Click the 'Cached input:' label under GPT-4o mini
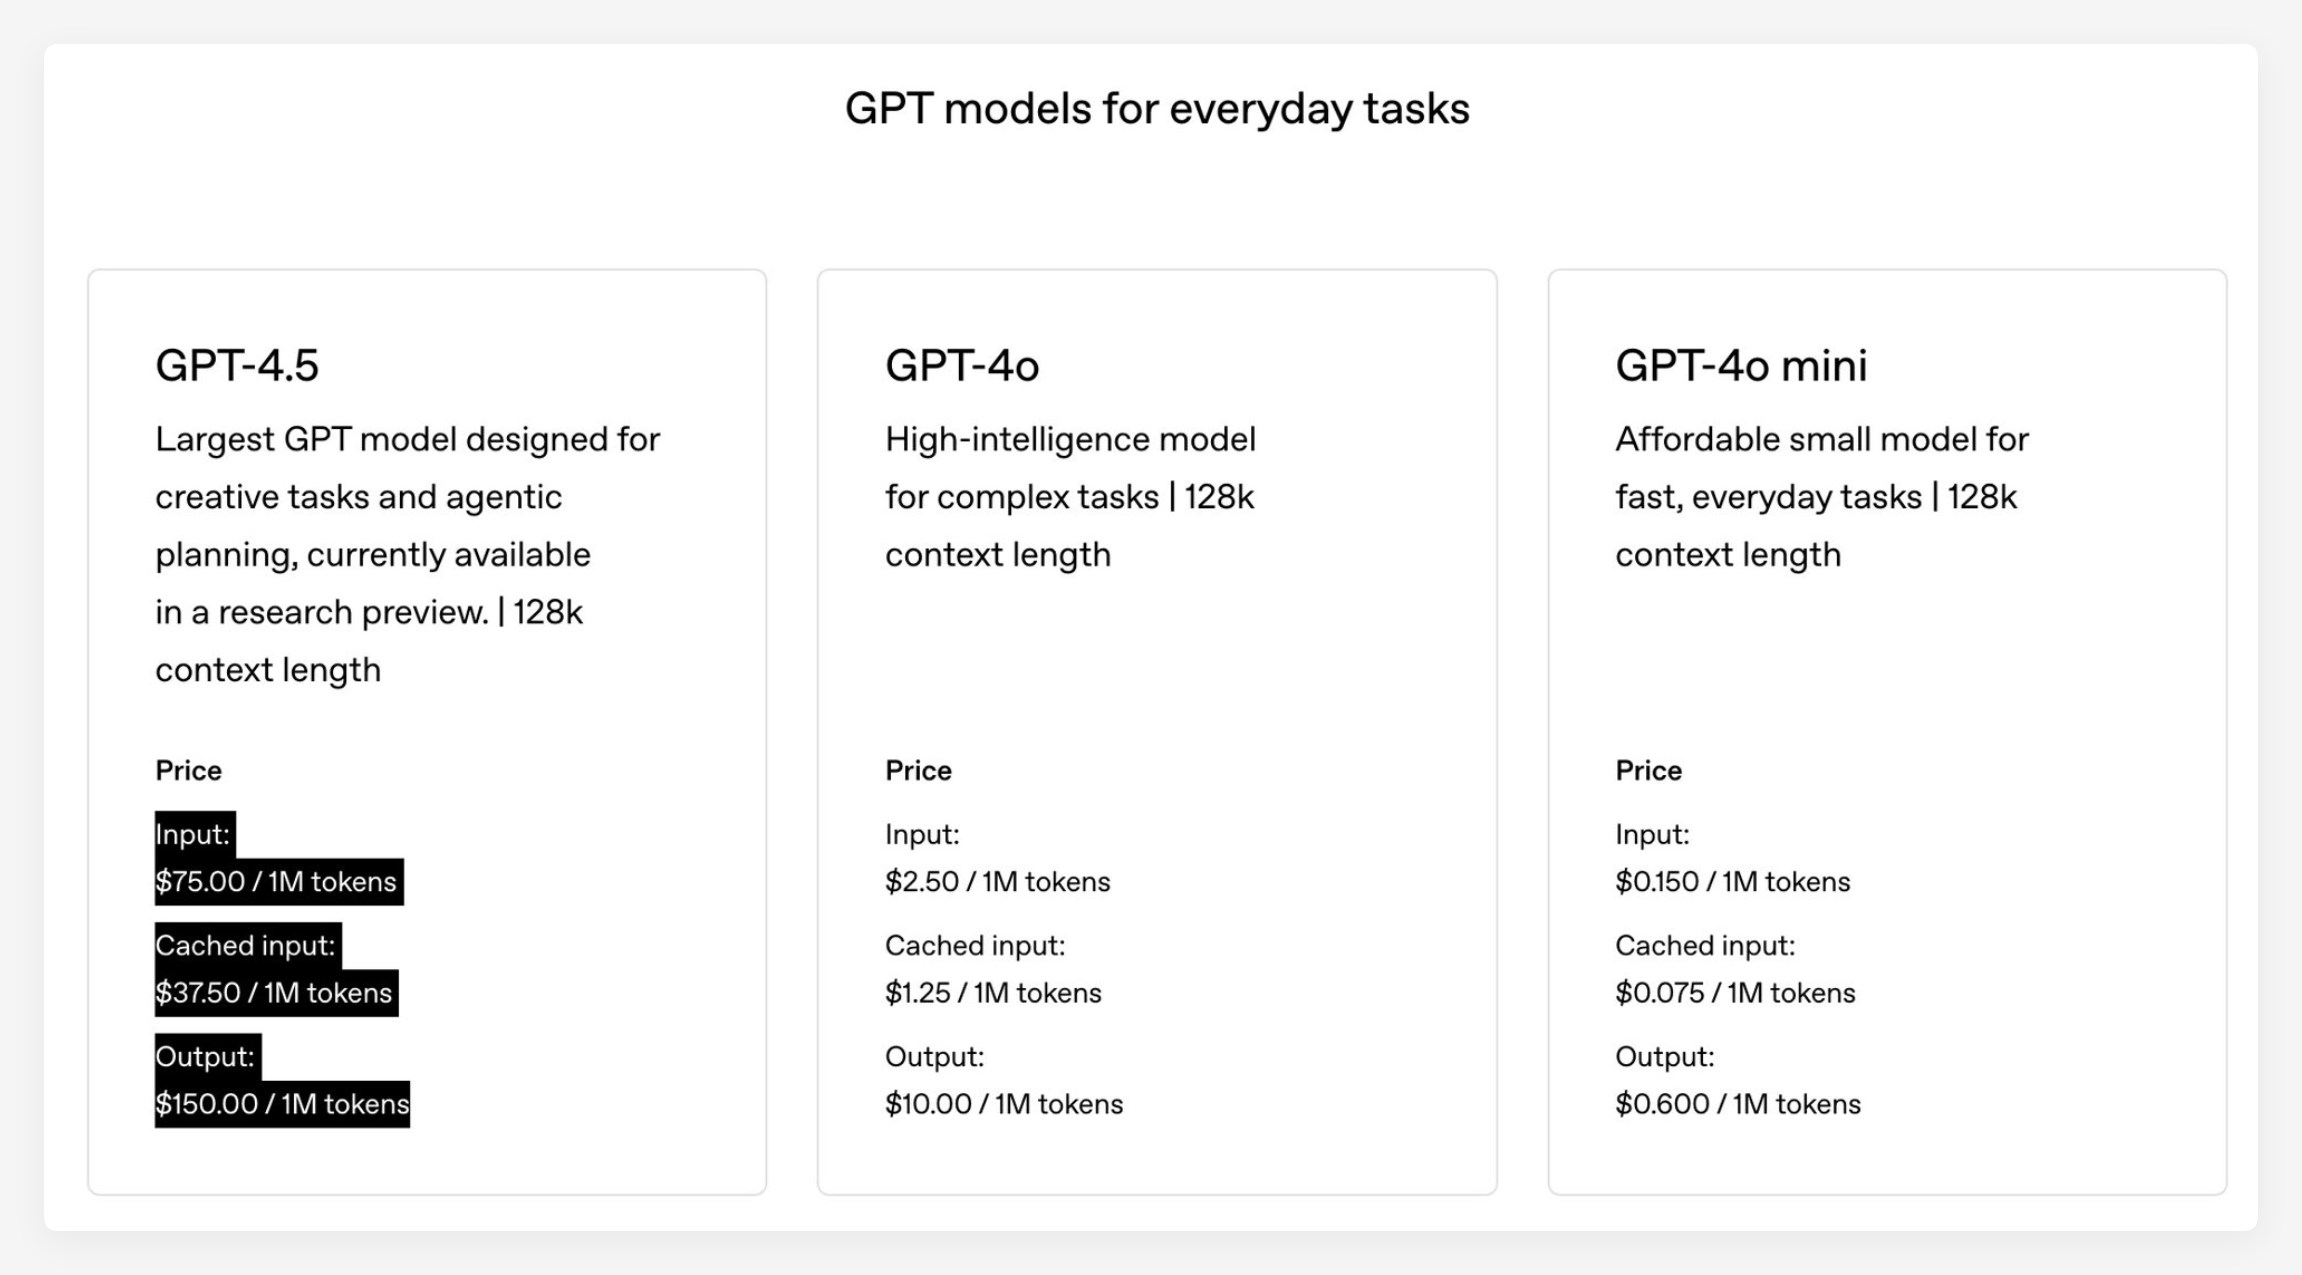This screenshot has height=1275, width=2302. click(x=1705, y=946)
